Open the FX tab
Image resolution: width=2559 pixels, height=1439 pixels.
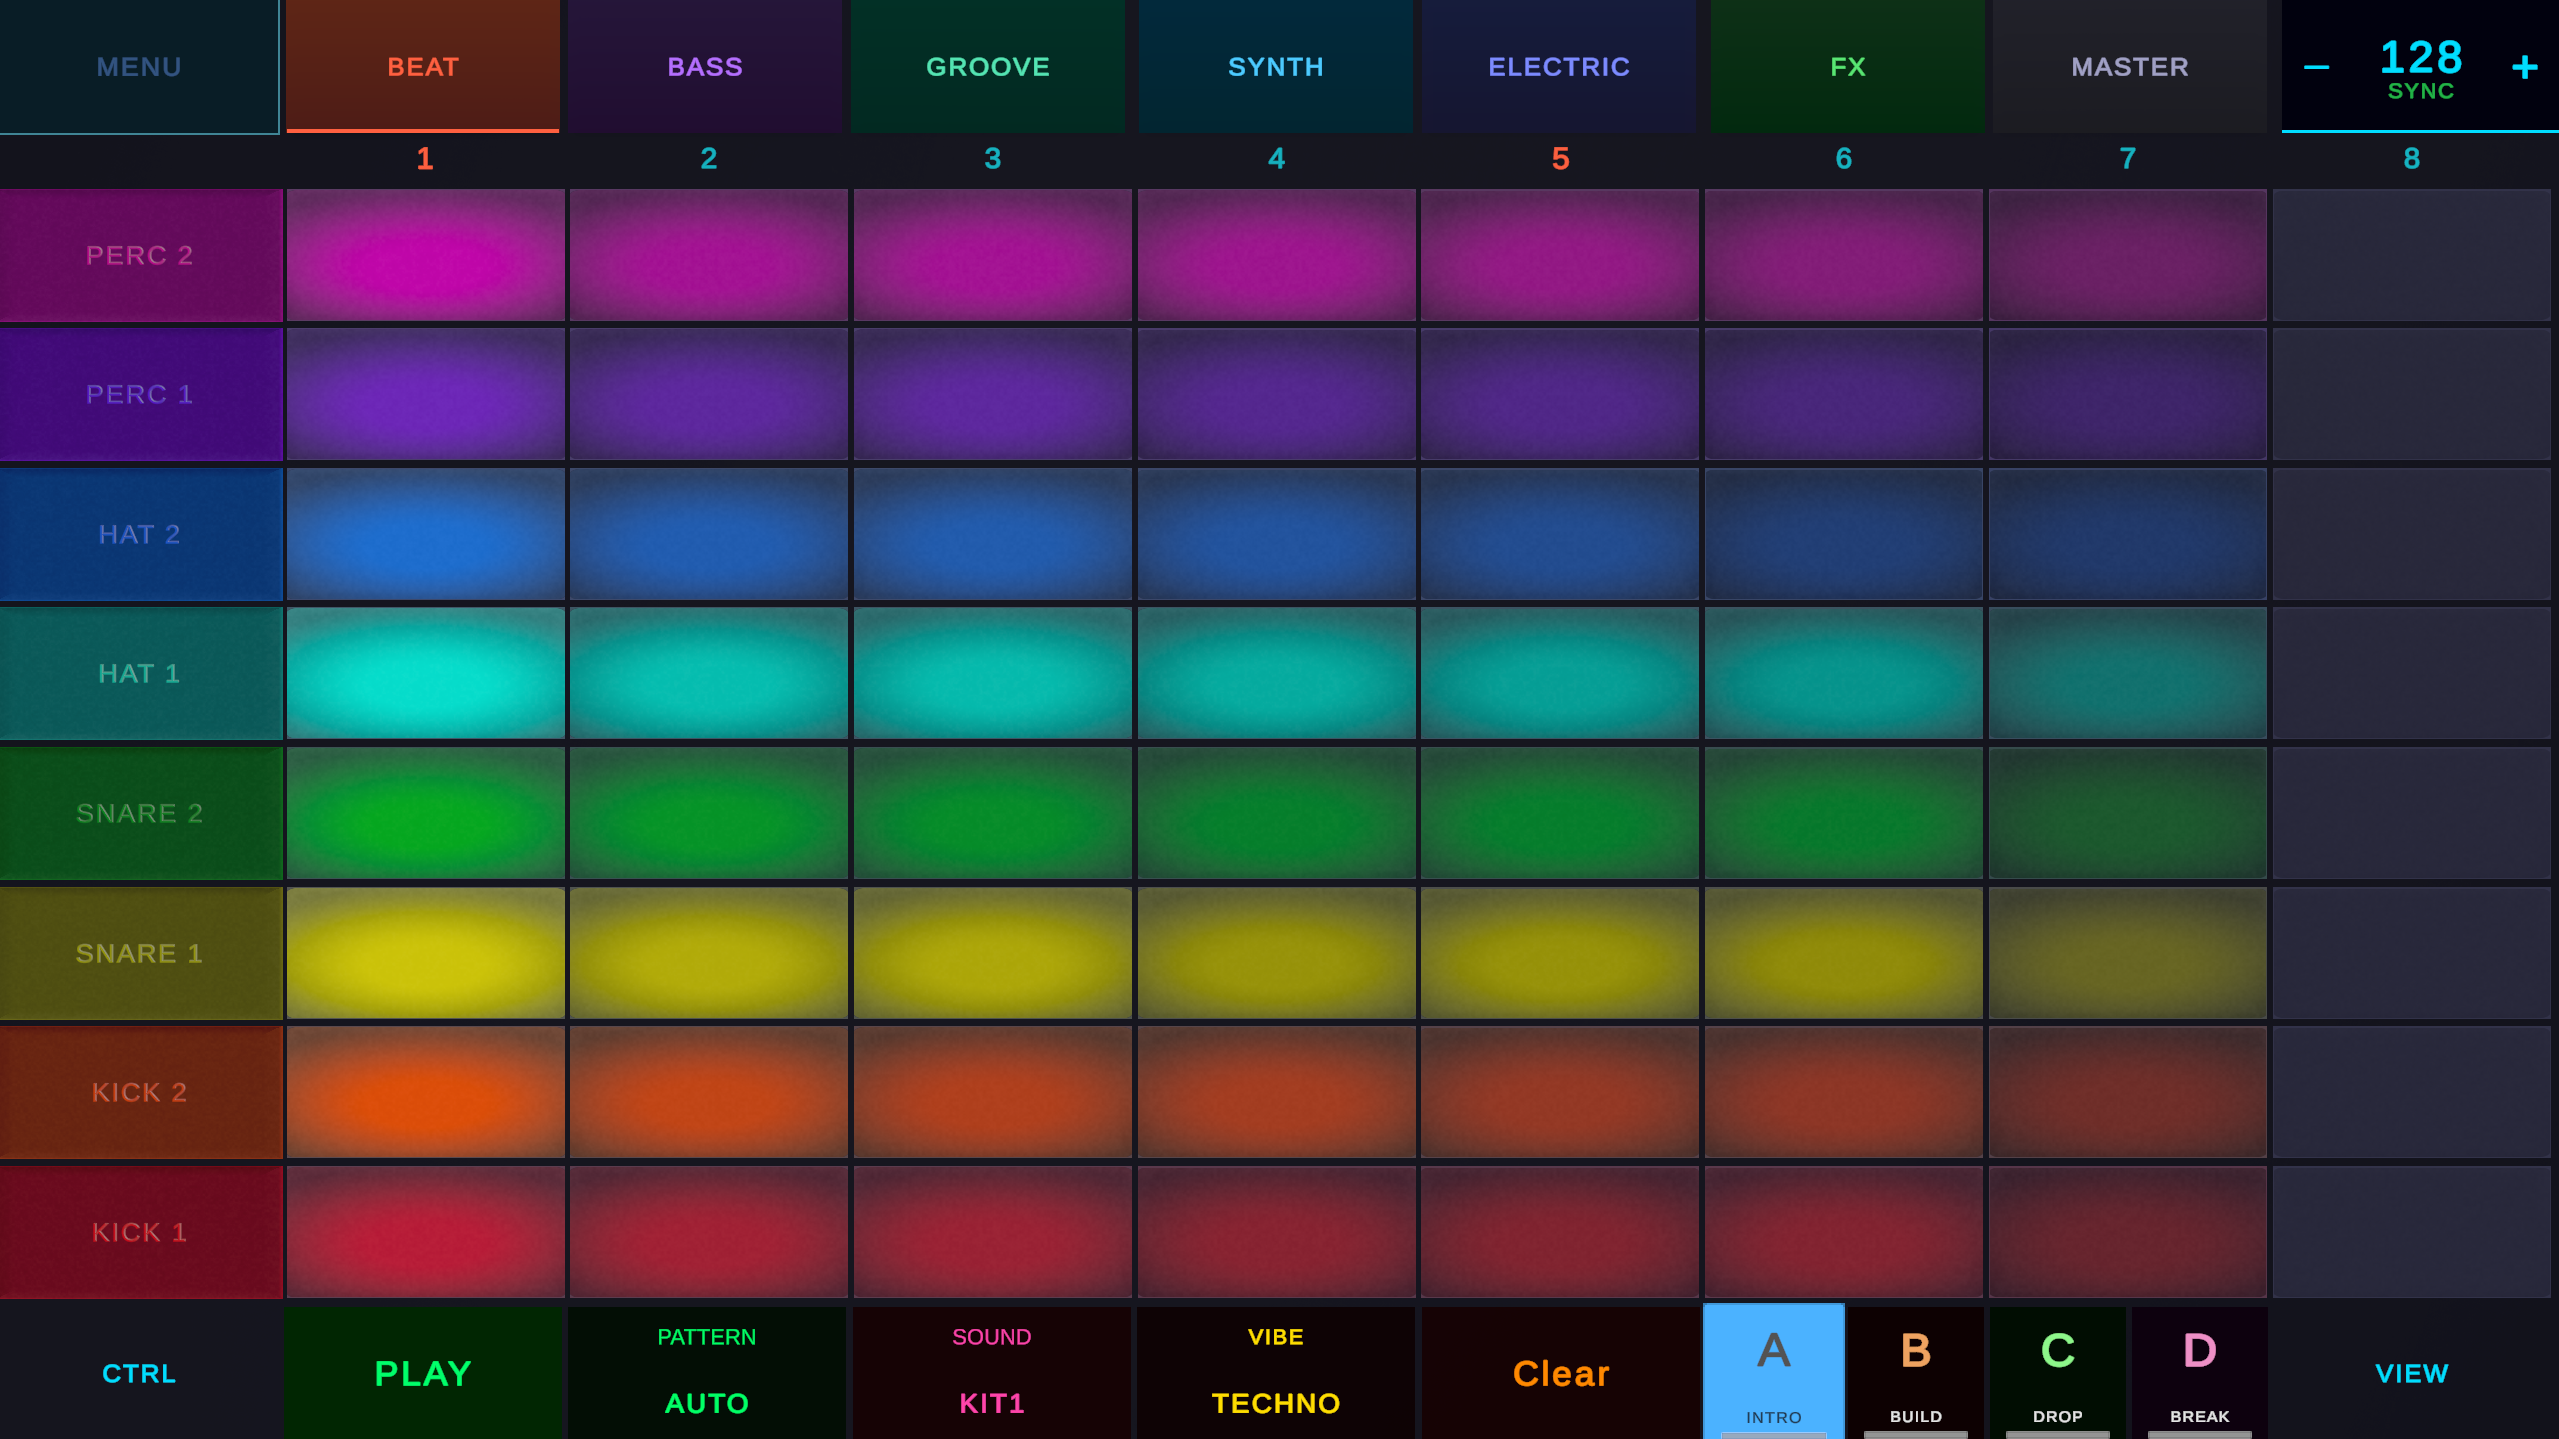(x=1848, y=66)
